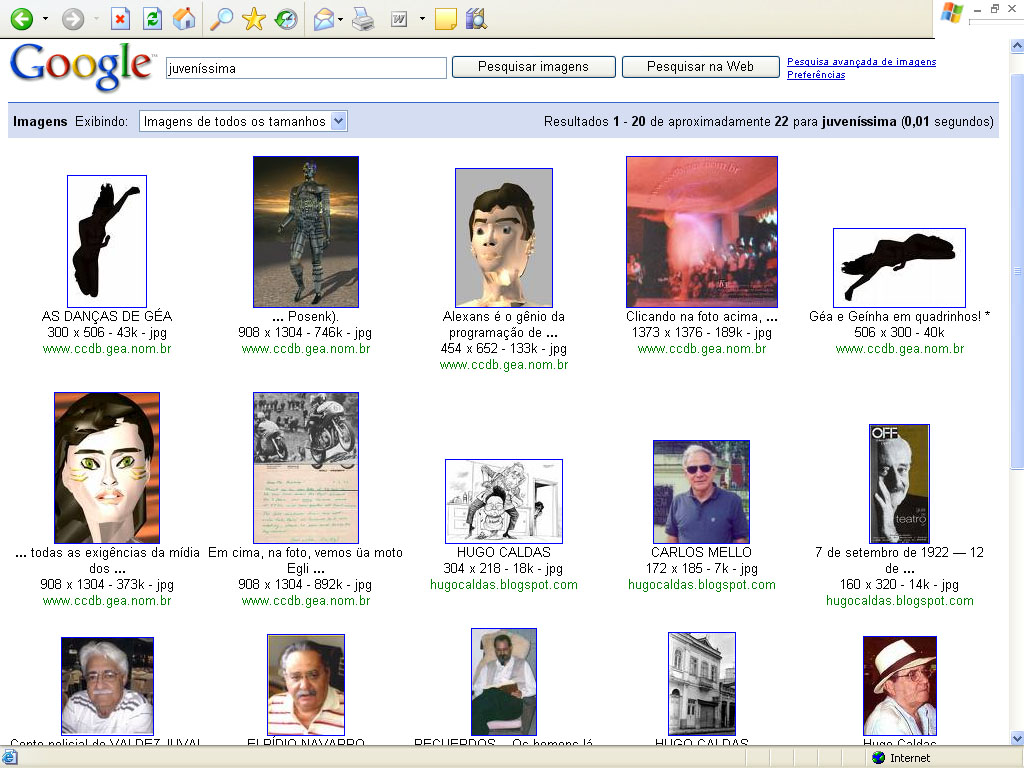The image size is (1024, 768).
Task: Click the Print printer icon
Action: click(x=362, y=19)
